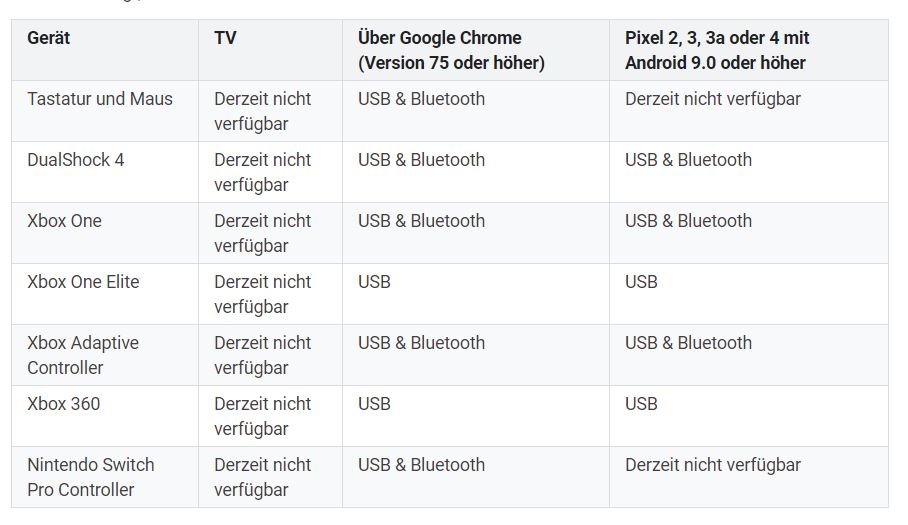Image resolution: width=908 pixels, height=525 pixels.
Task: Select the TV cell in the Tastatur und Maus row
Action: pos(262,111)
